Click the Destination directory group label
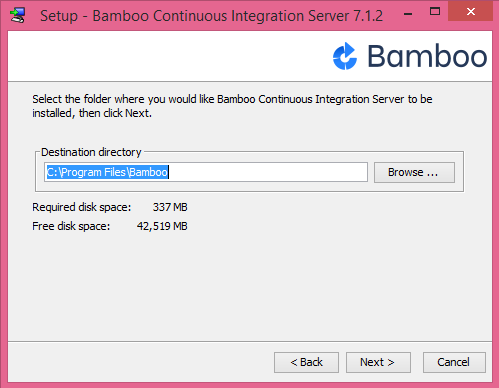499x388 pixels. 91,152
